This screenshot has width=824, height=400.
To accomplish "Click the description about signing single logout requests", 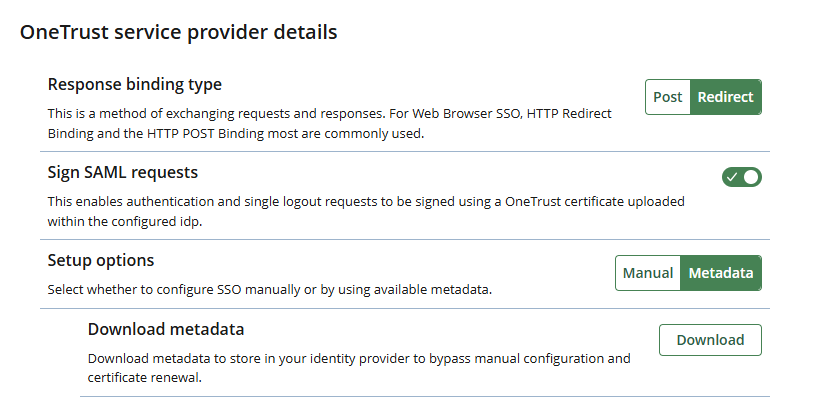I will (x=366, y=211).
